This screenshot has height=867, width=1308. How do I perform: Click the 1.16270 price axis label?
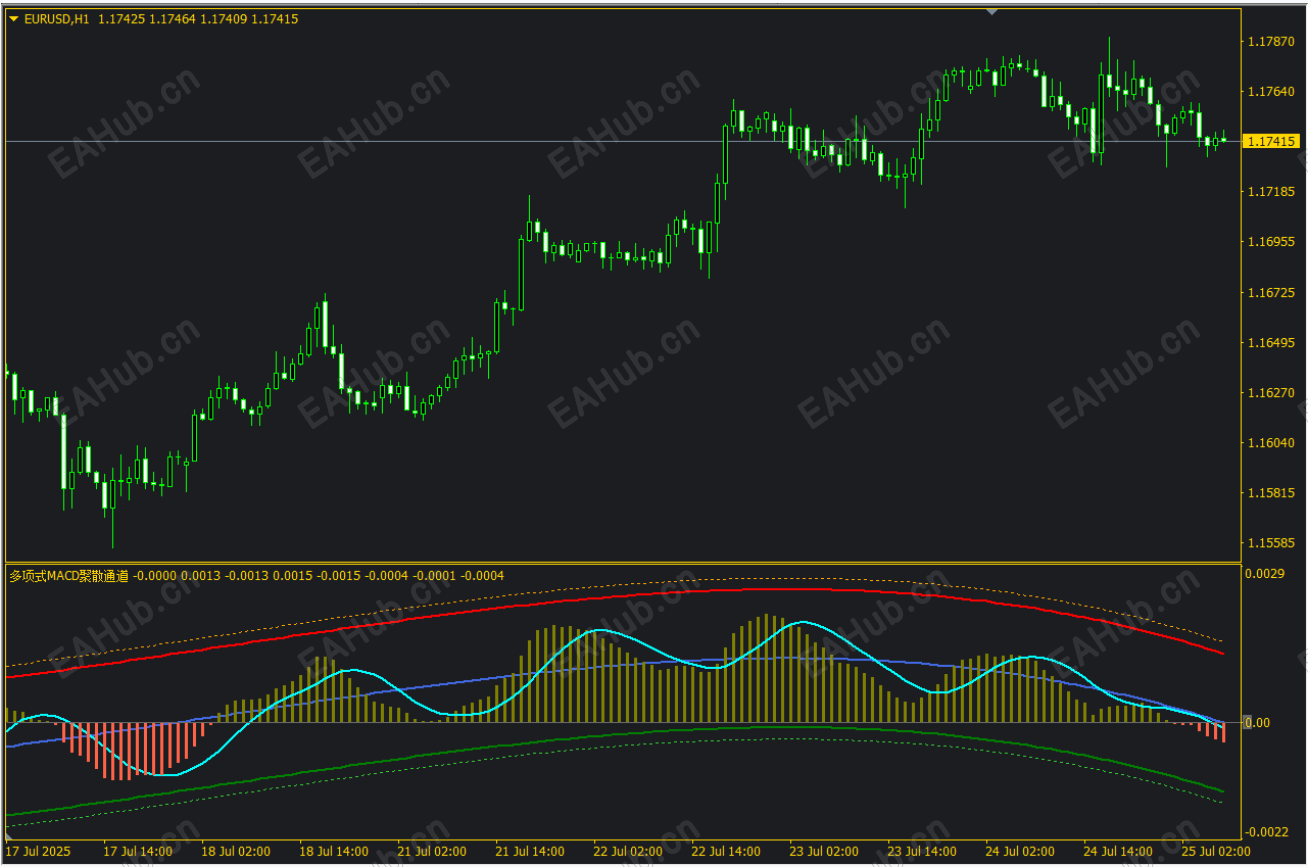(x=1270, y=392)
